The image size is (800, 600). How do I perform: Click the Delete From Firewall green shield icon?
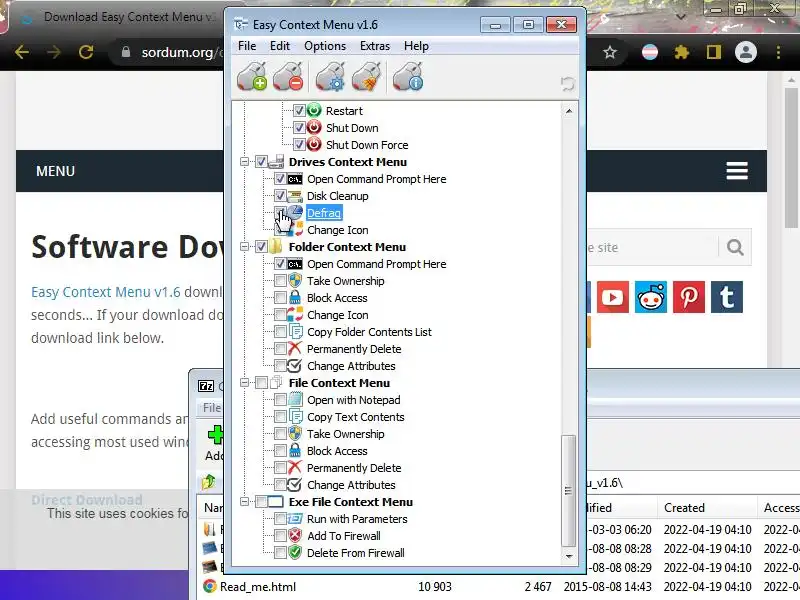295,553
